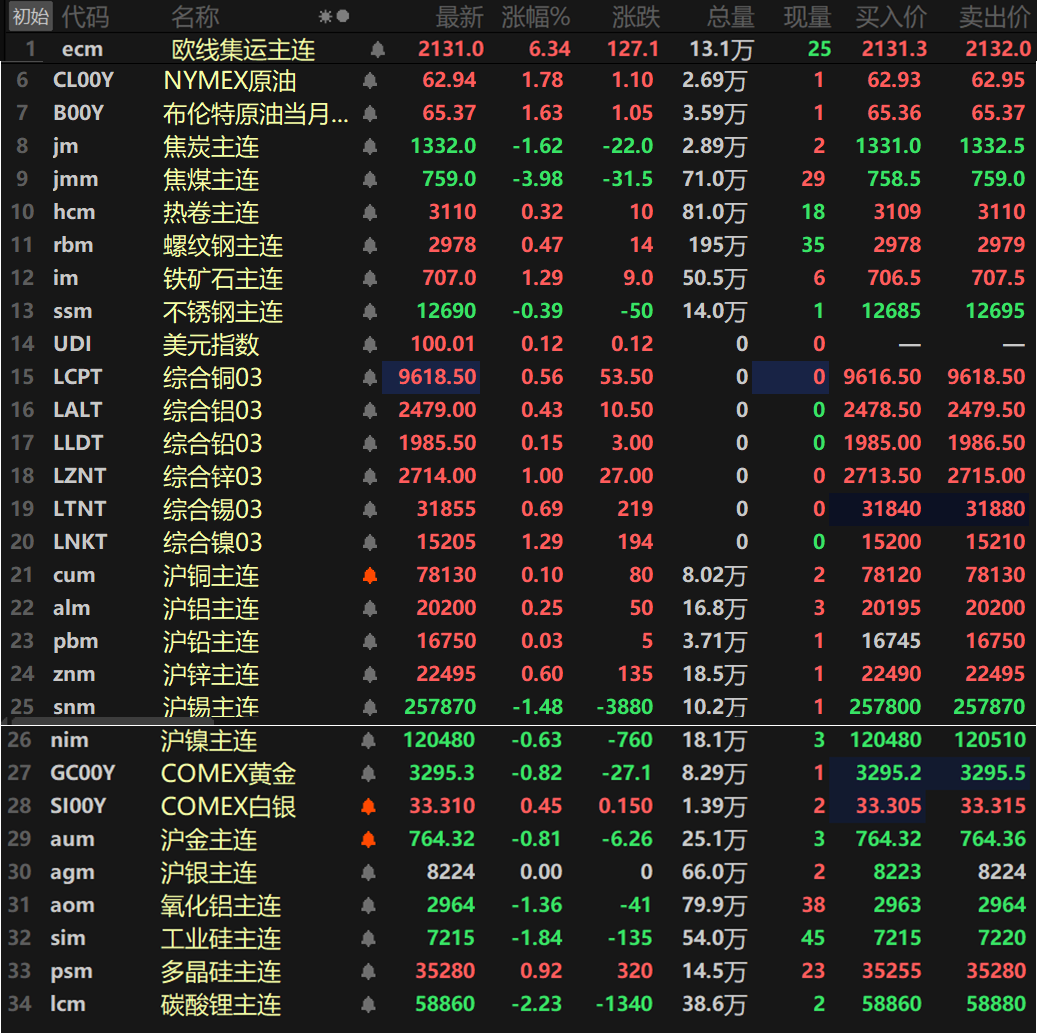Select the row with code GC00Y

[82, 773]
